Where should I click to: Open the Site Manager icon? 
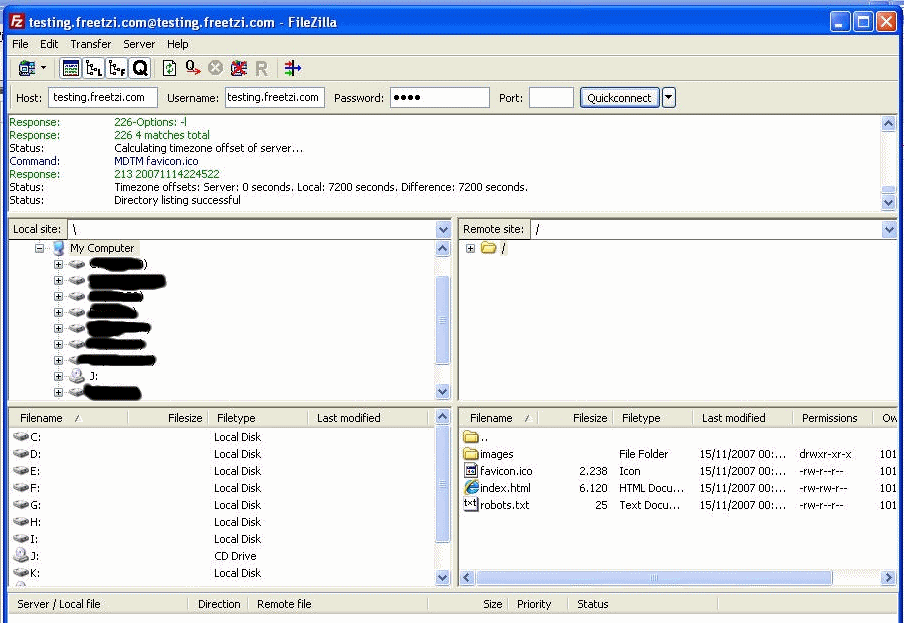coord(27,68)
